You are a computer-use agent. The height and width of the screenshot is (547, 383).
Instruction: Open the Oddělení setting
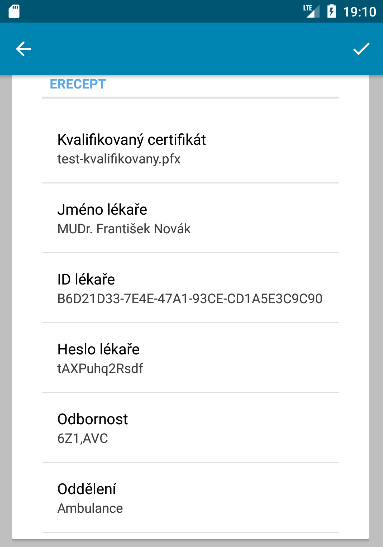pos(190,498)
